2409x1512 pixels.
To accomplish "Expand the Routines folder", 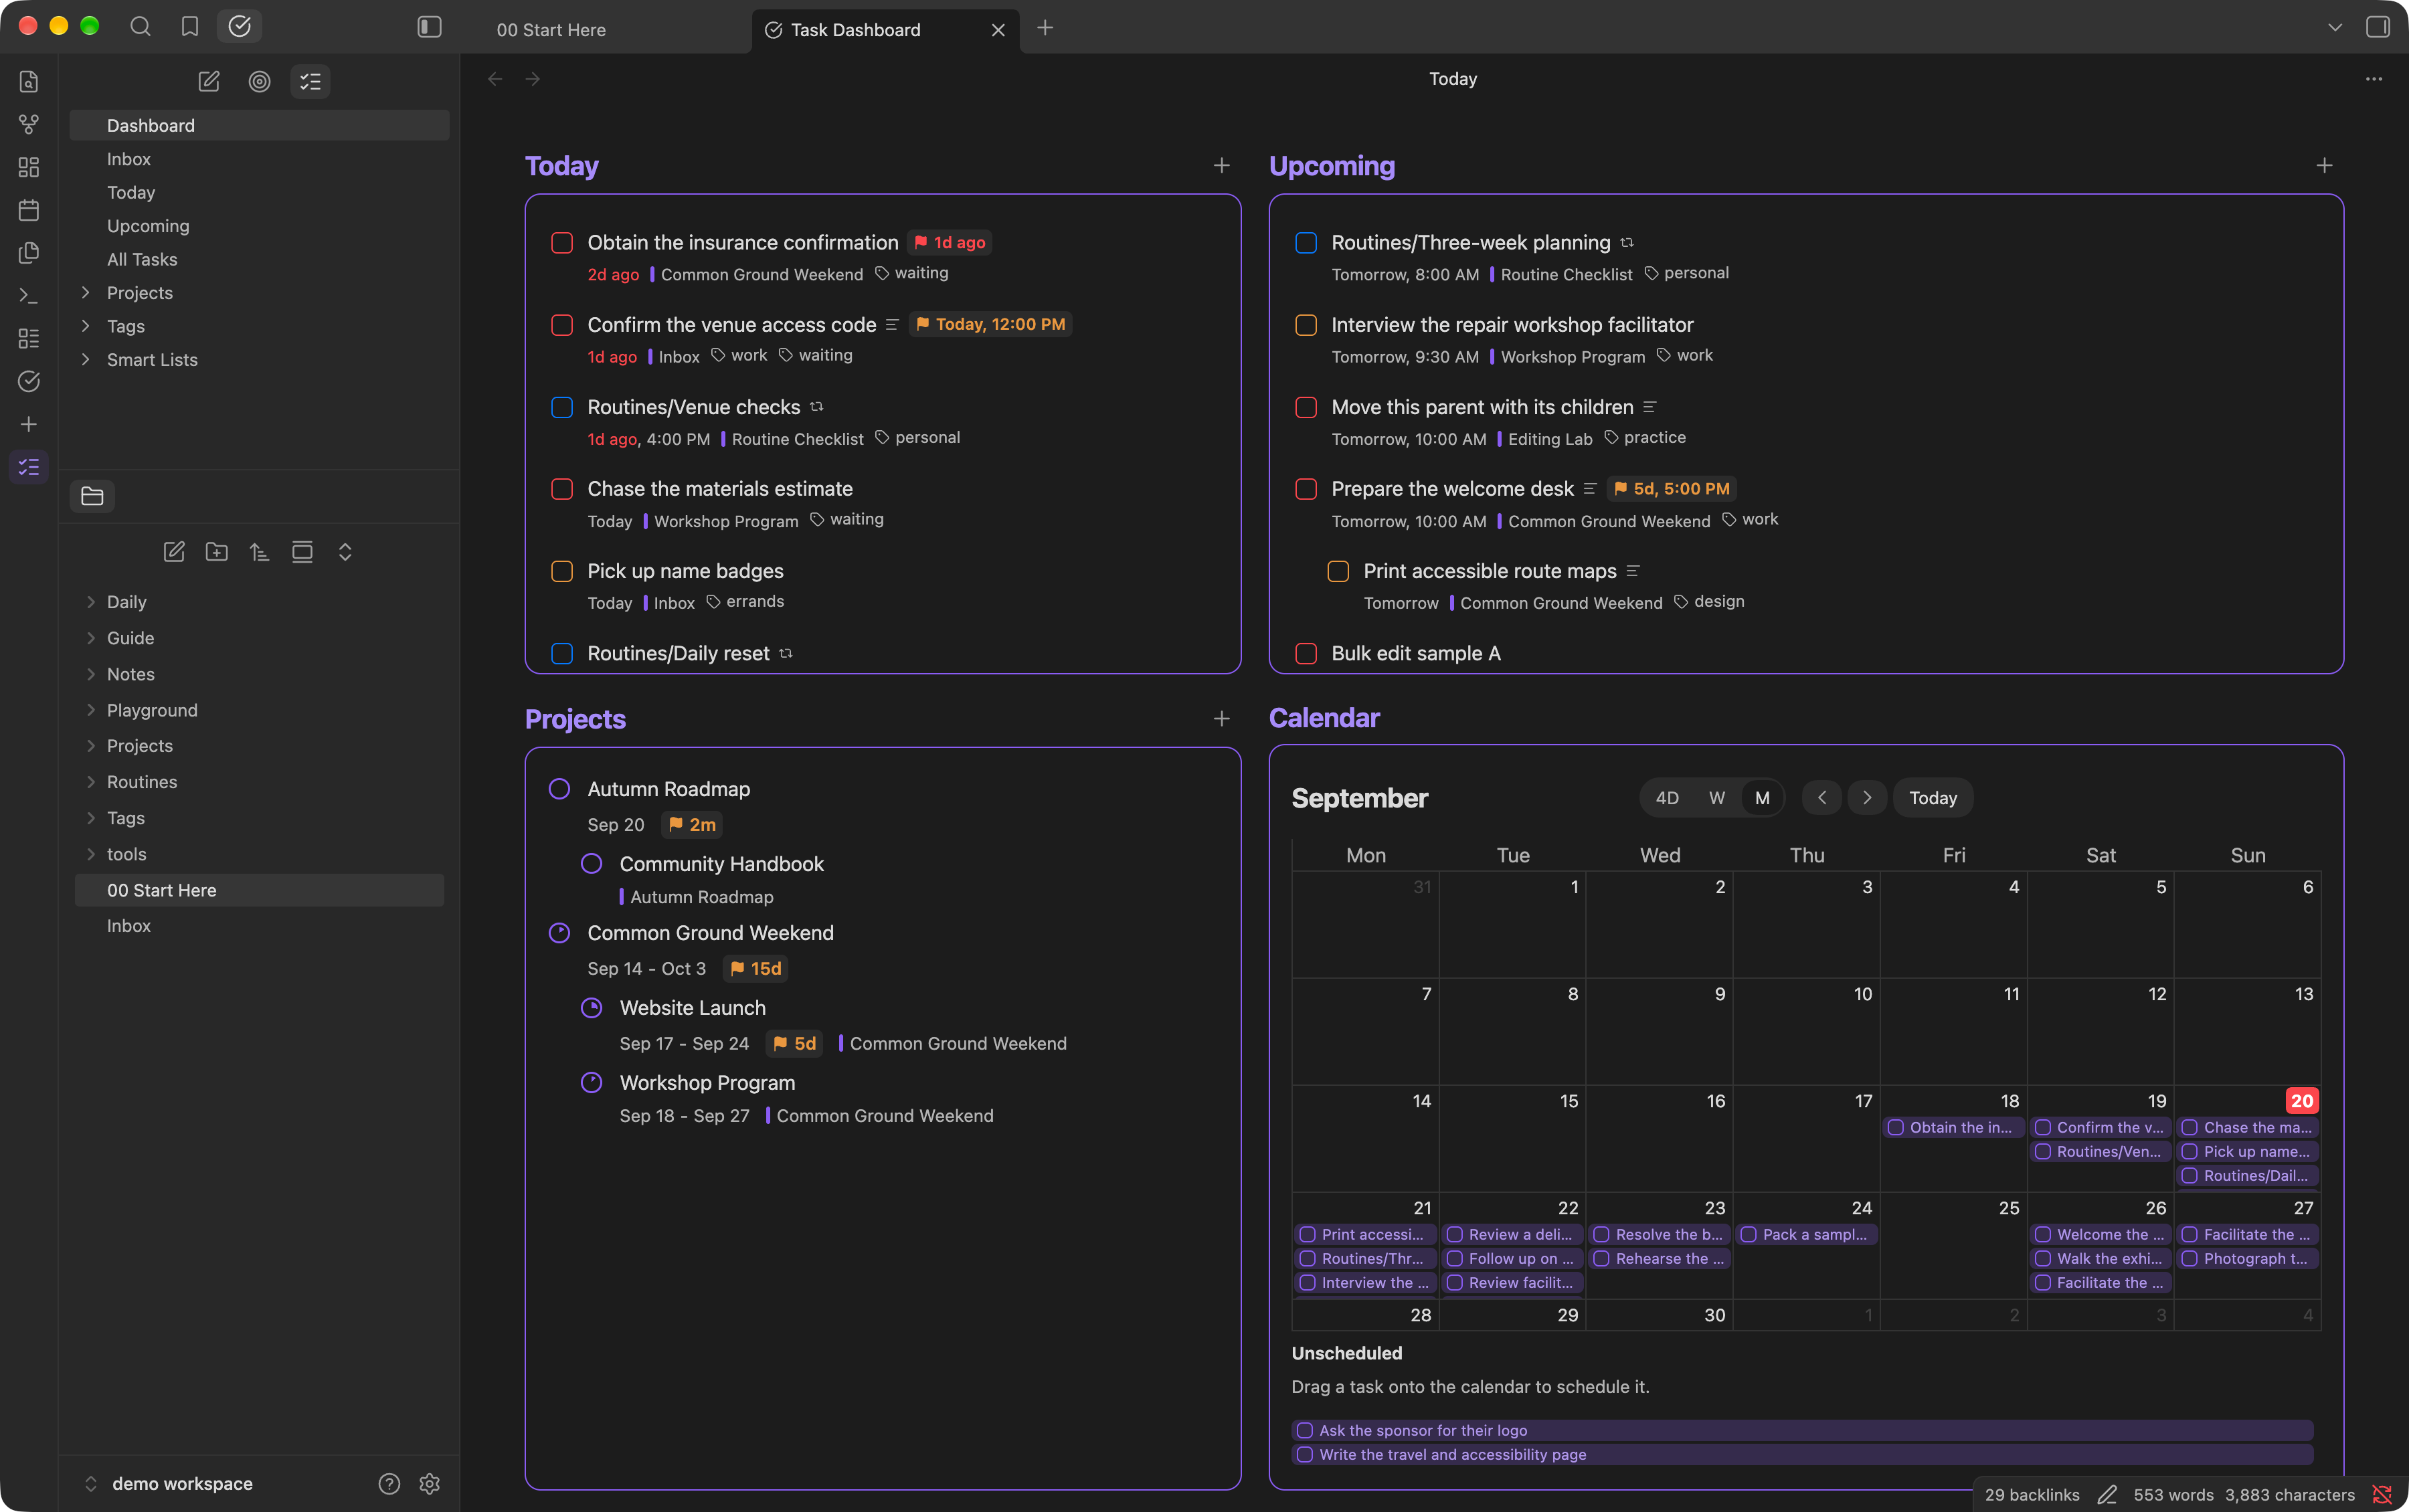I will click(91, 782).
